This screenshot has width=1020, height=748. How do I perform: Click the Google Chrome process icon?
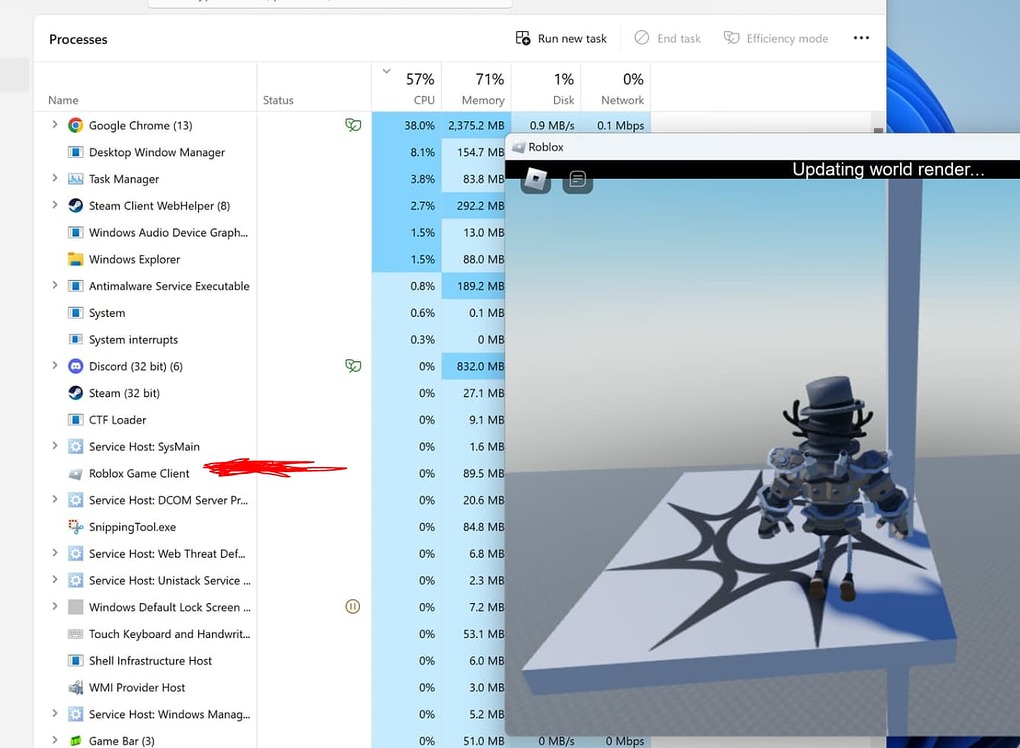75,125
